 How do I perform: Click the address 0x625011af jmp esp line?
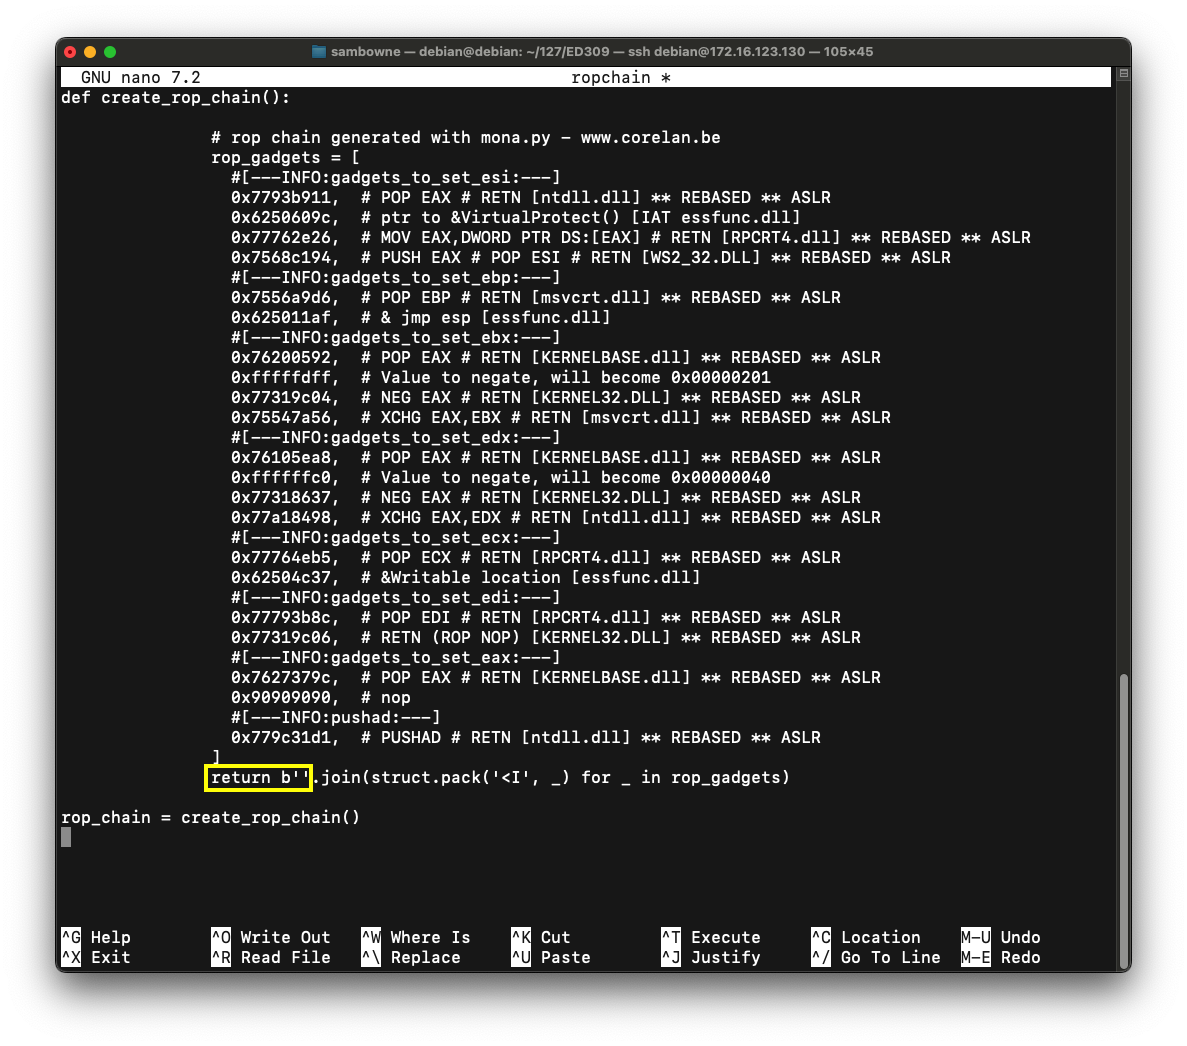(x=420, y=317)
